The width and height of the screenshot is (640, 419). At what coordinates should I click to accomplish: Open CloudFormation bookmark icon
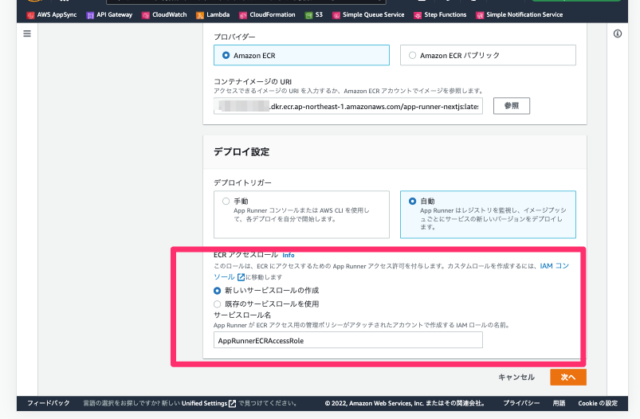[x=243, y=15]
